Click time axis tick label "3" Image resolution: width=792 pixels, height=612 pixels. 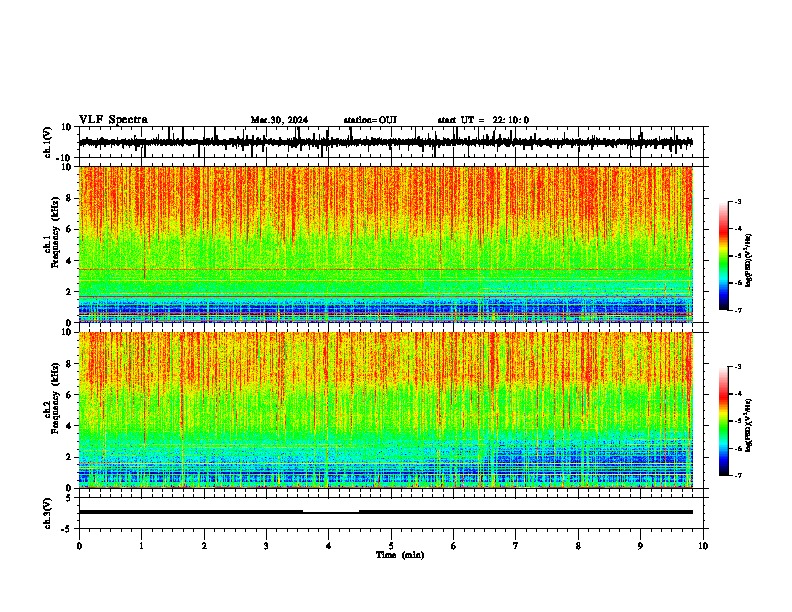click(x=266, y=546)
